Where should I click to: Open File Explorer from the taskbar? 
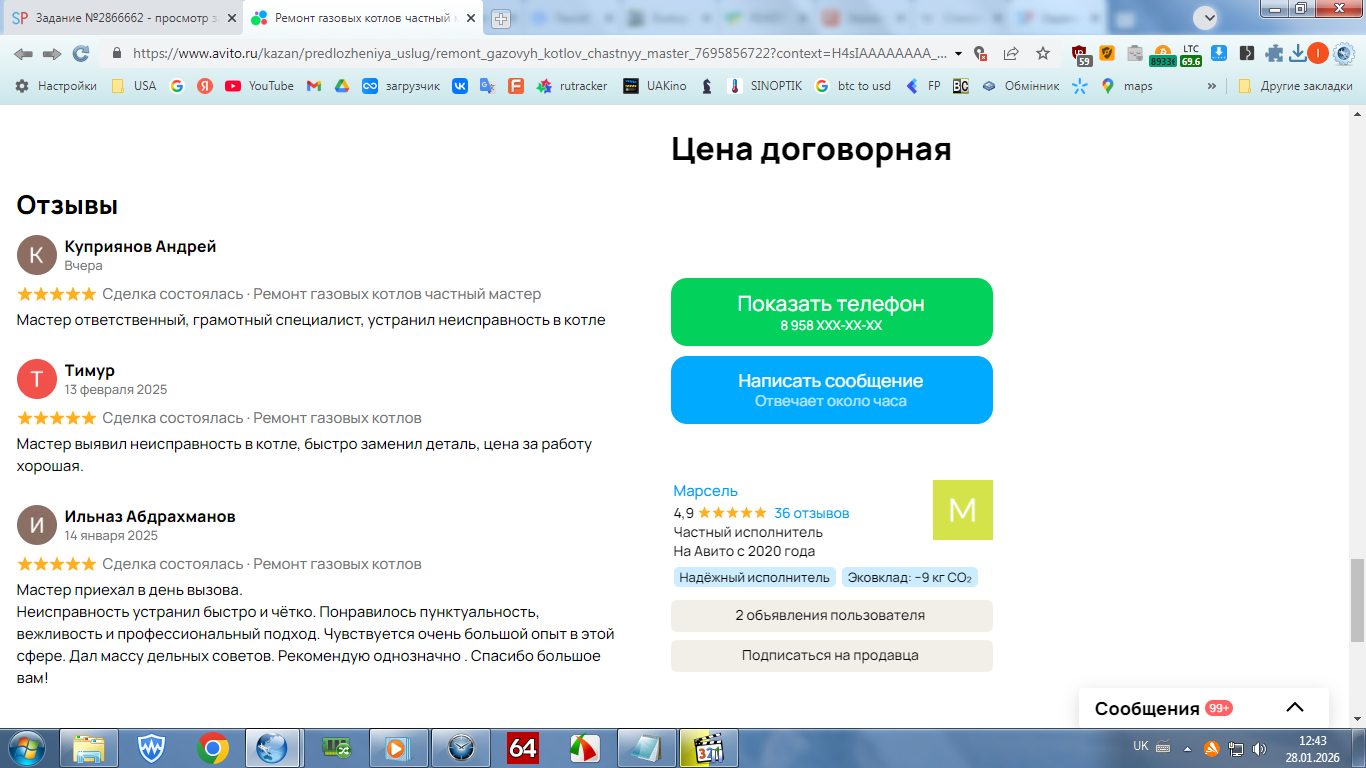coord(90,748)
